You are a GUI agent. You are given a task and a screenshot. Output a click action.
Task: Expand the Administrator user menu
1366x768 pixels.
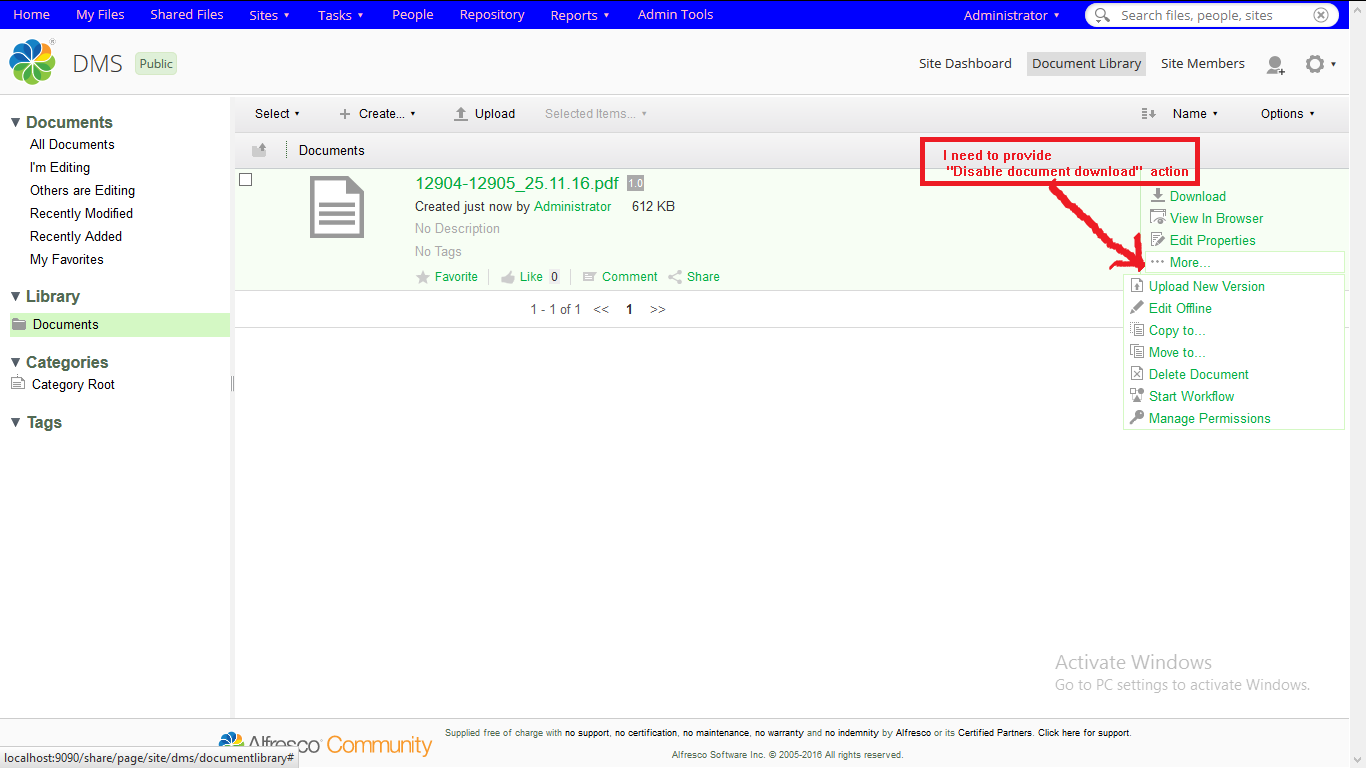pos(1011,15)
